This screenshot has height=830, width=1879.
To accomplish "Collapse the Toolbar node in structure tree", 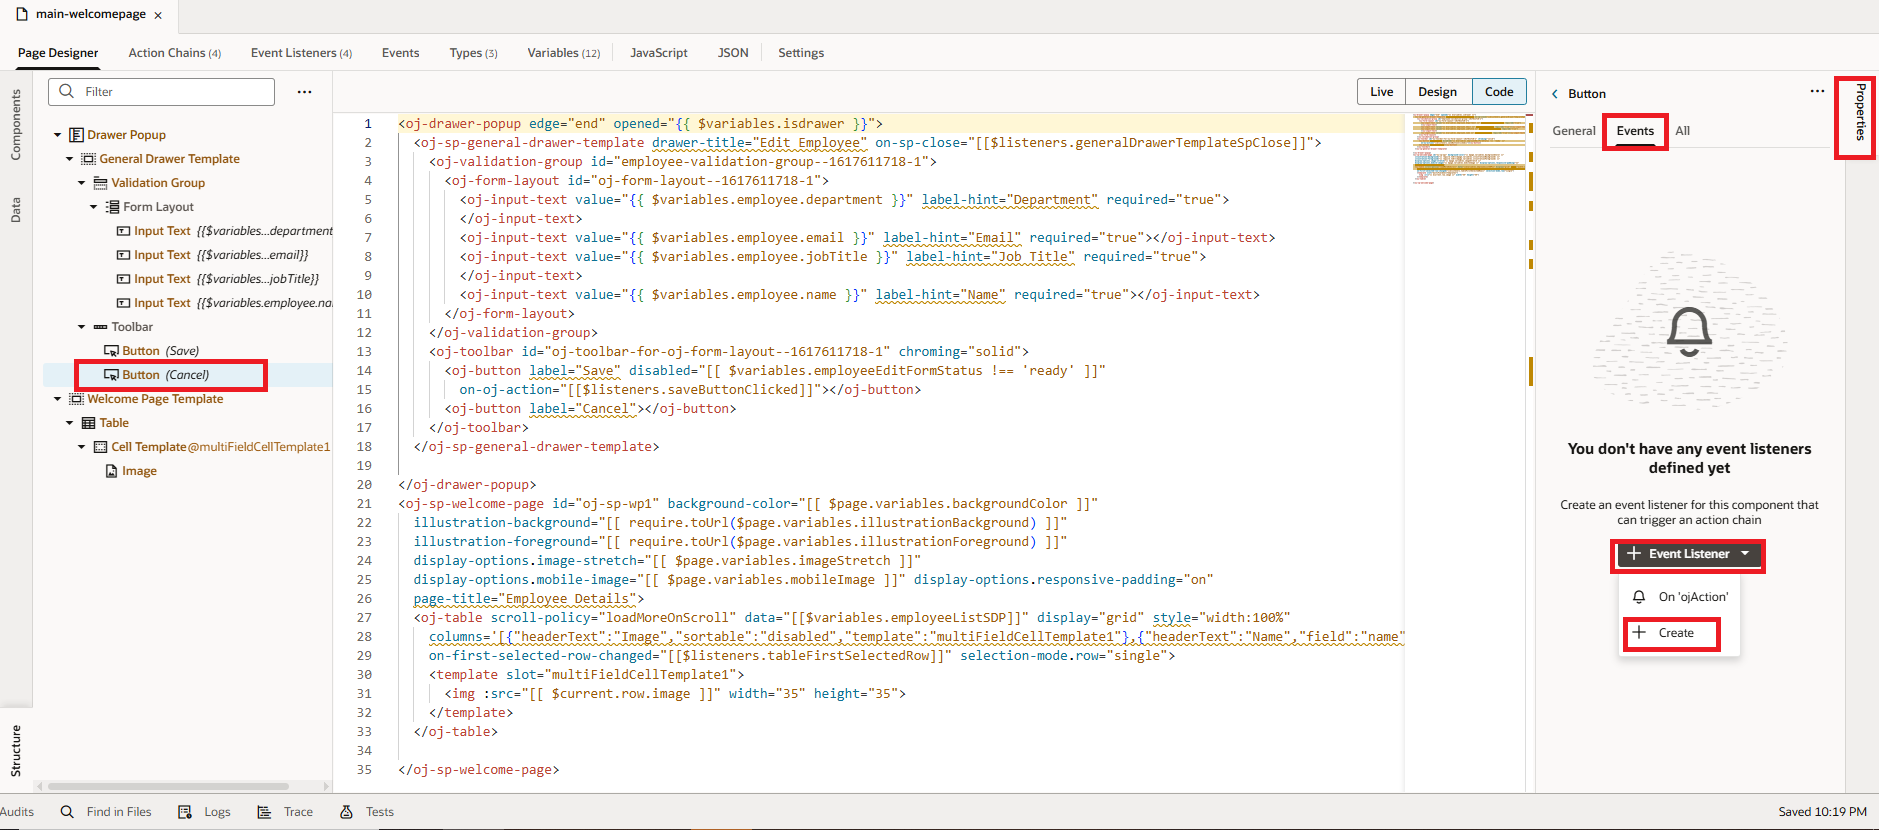I will [x=82, y=327].
